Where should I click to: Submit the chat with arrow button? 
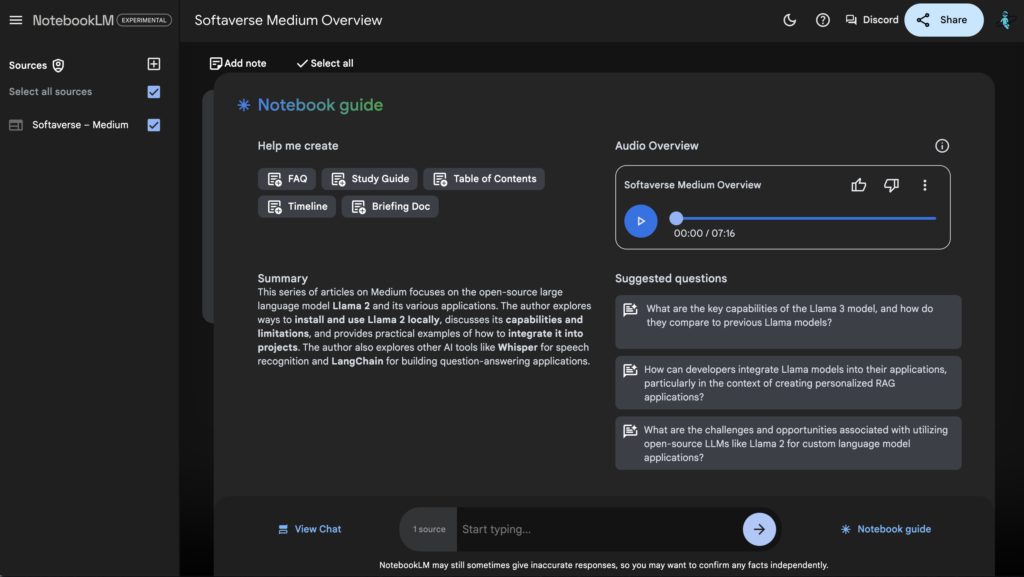tap(759, 529)
